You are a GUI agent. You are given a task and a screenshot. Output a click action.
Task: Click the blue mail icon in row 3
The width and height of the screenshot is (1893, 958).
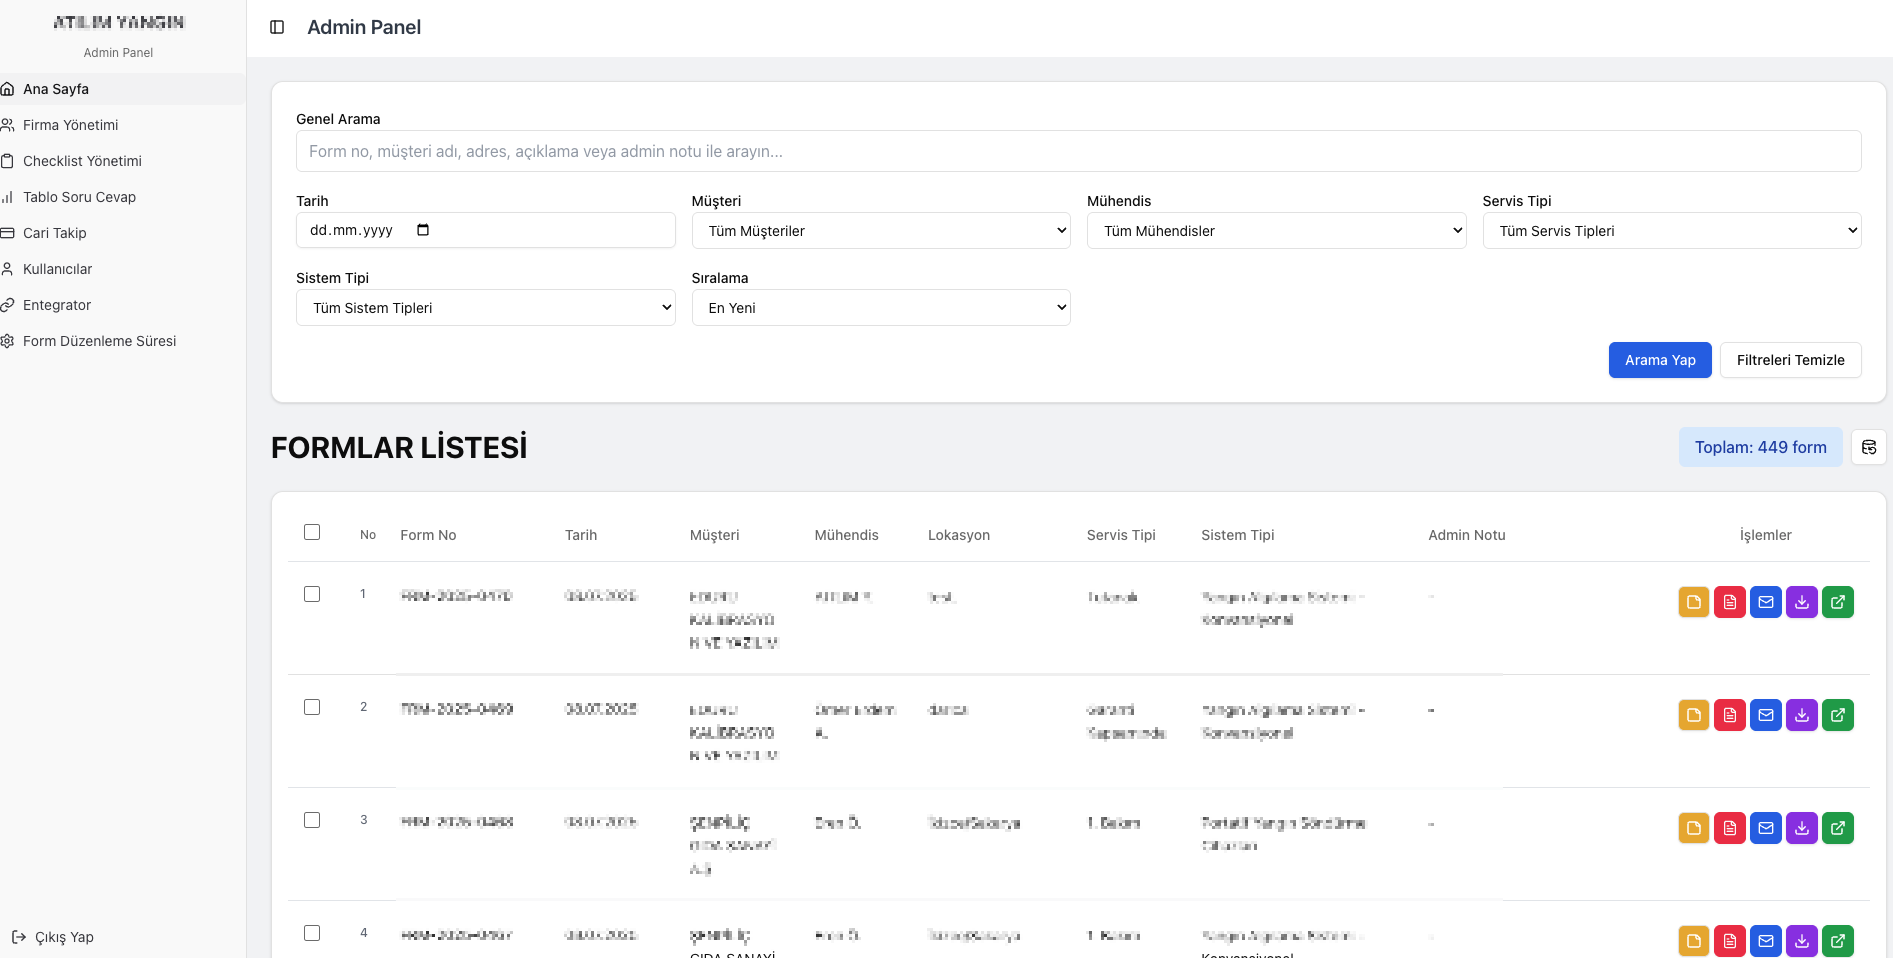[1765, 828]
